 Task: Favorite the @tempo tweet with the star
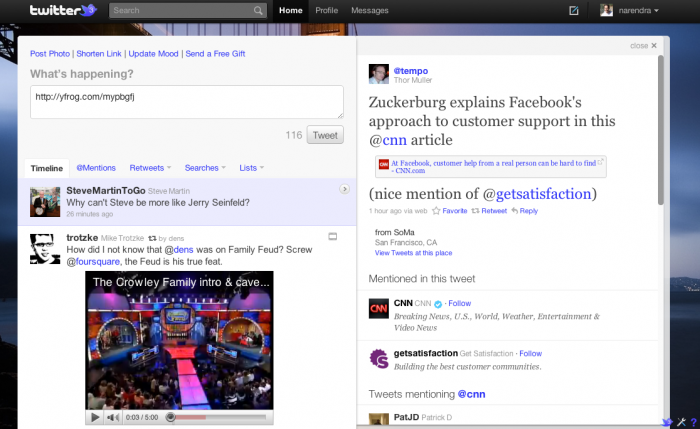click(x=450, y=211)
